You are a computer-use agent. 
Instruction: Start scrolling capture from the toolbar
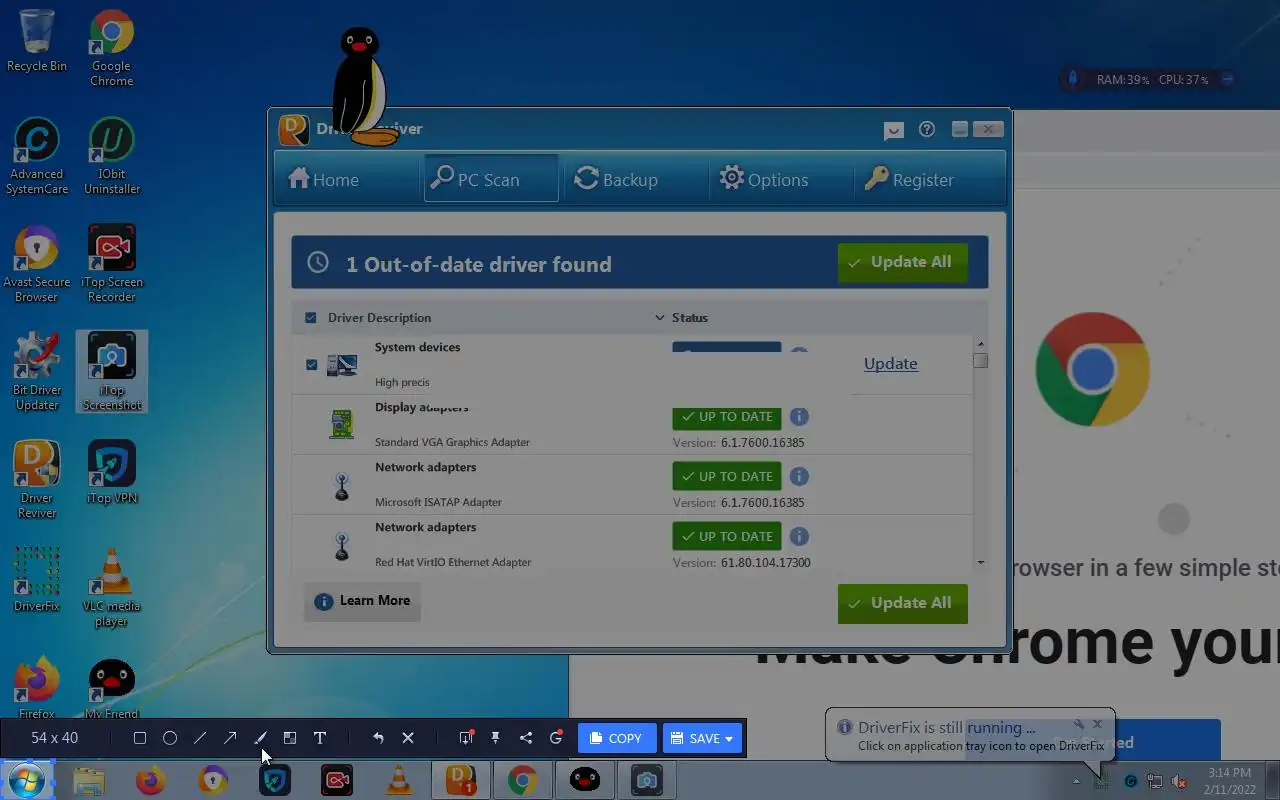point(466,738)
